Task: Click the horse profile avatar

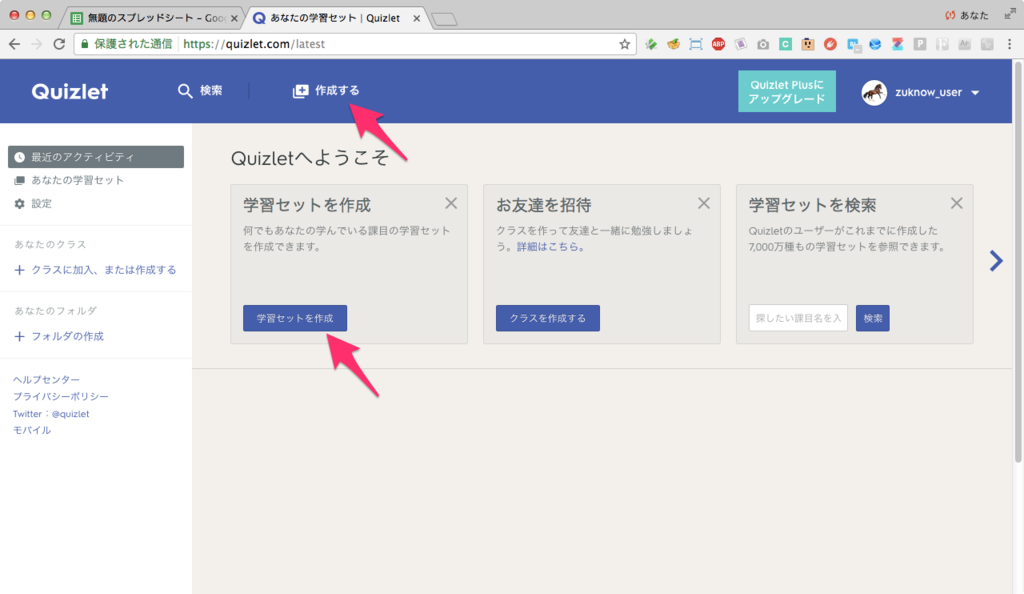Action: (x=874, y=93)
